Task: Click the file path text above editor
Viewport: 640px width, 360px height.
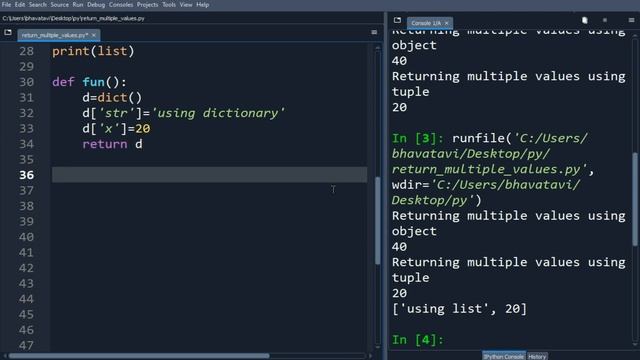Action: [x=73, y=18]
